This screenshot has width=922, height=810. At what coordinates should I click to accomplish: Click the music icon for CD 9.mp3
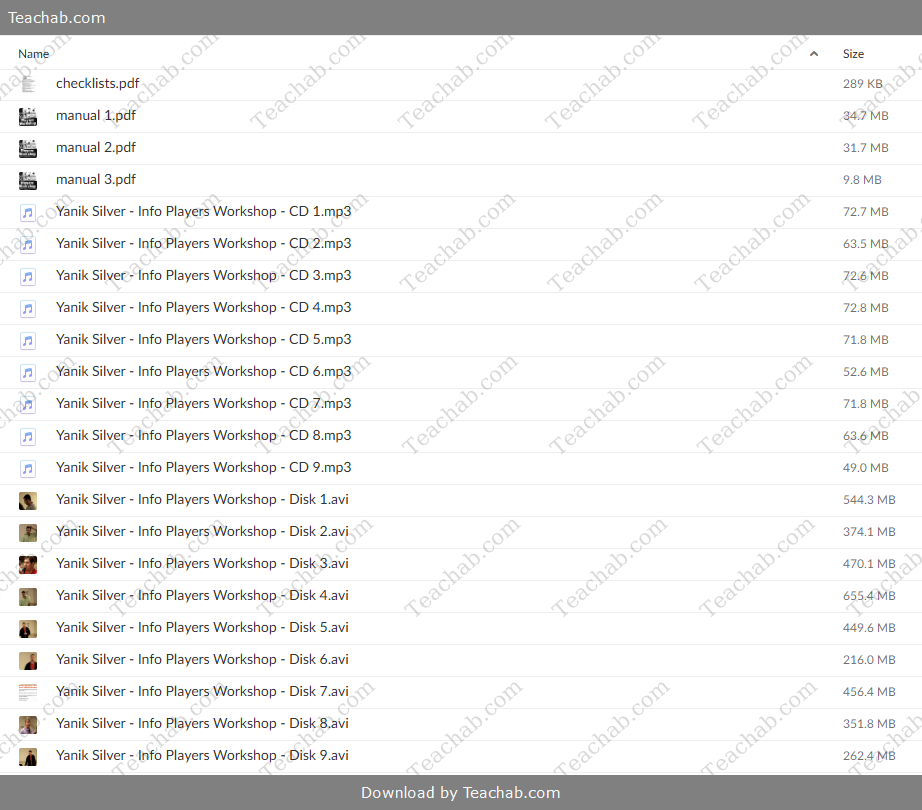(x=28, y=468)
